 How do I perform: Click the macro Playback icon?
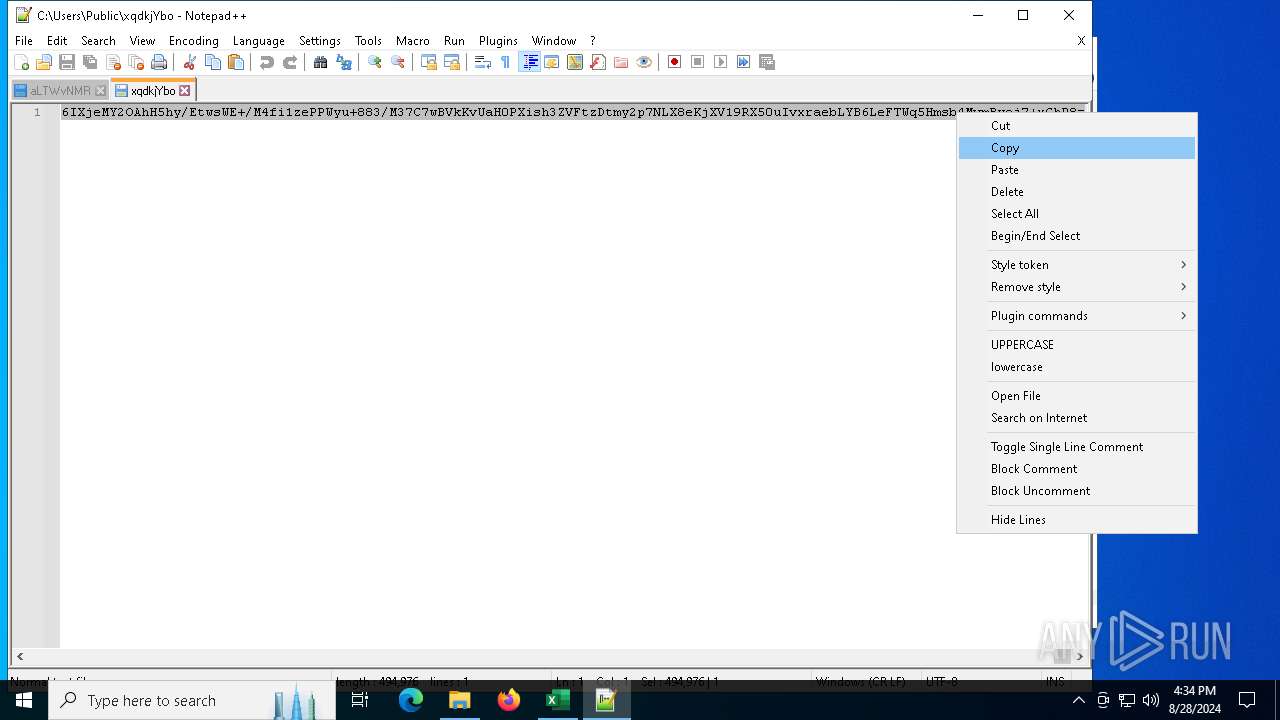pos(720,62)
